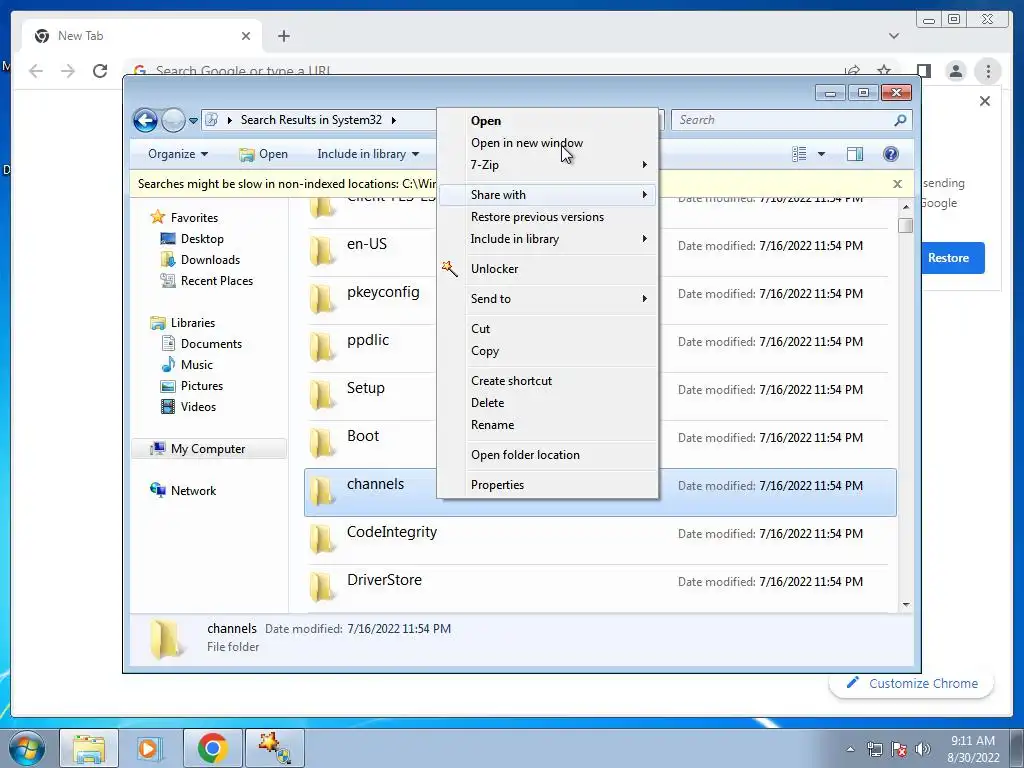
Task: Open Windows Media Player taskbar icon
Action: pos(150,748)
